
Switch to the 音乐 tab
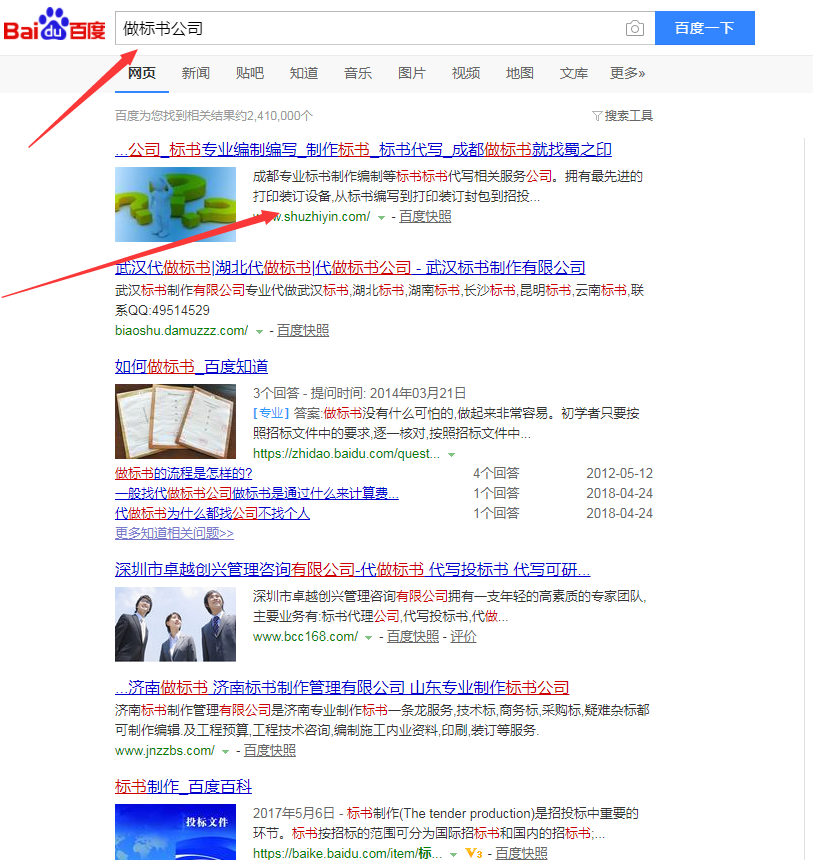[x=358, y=73]
